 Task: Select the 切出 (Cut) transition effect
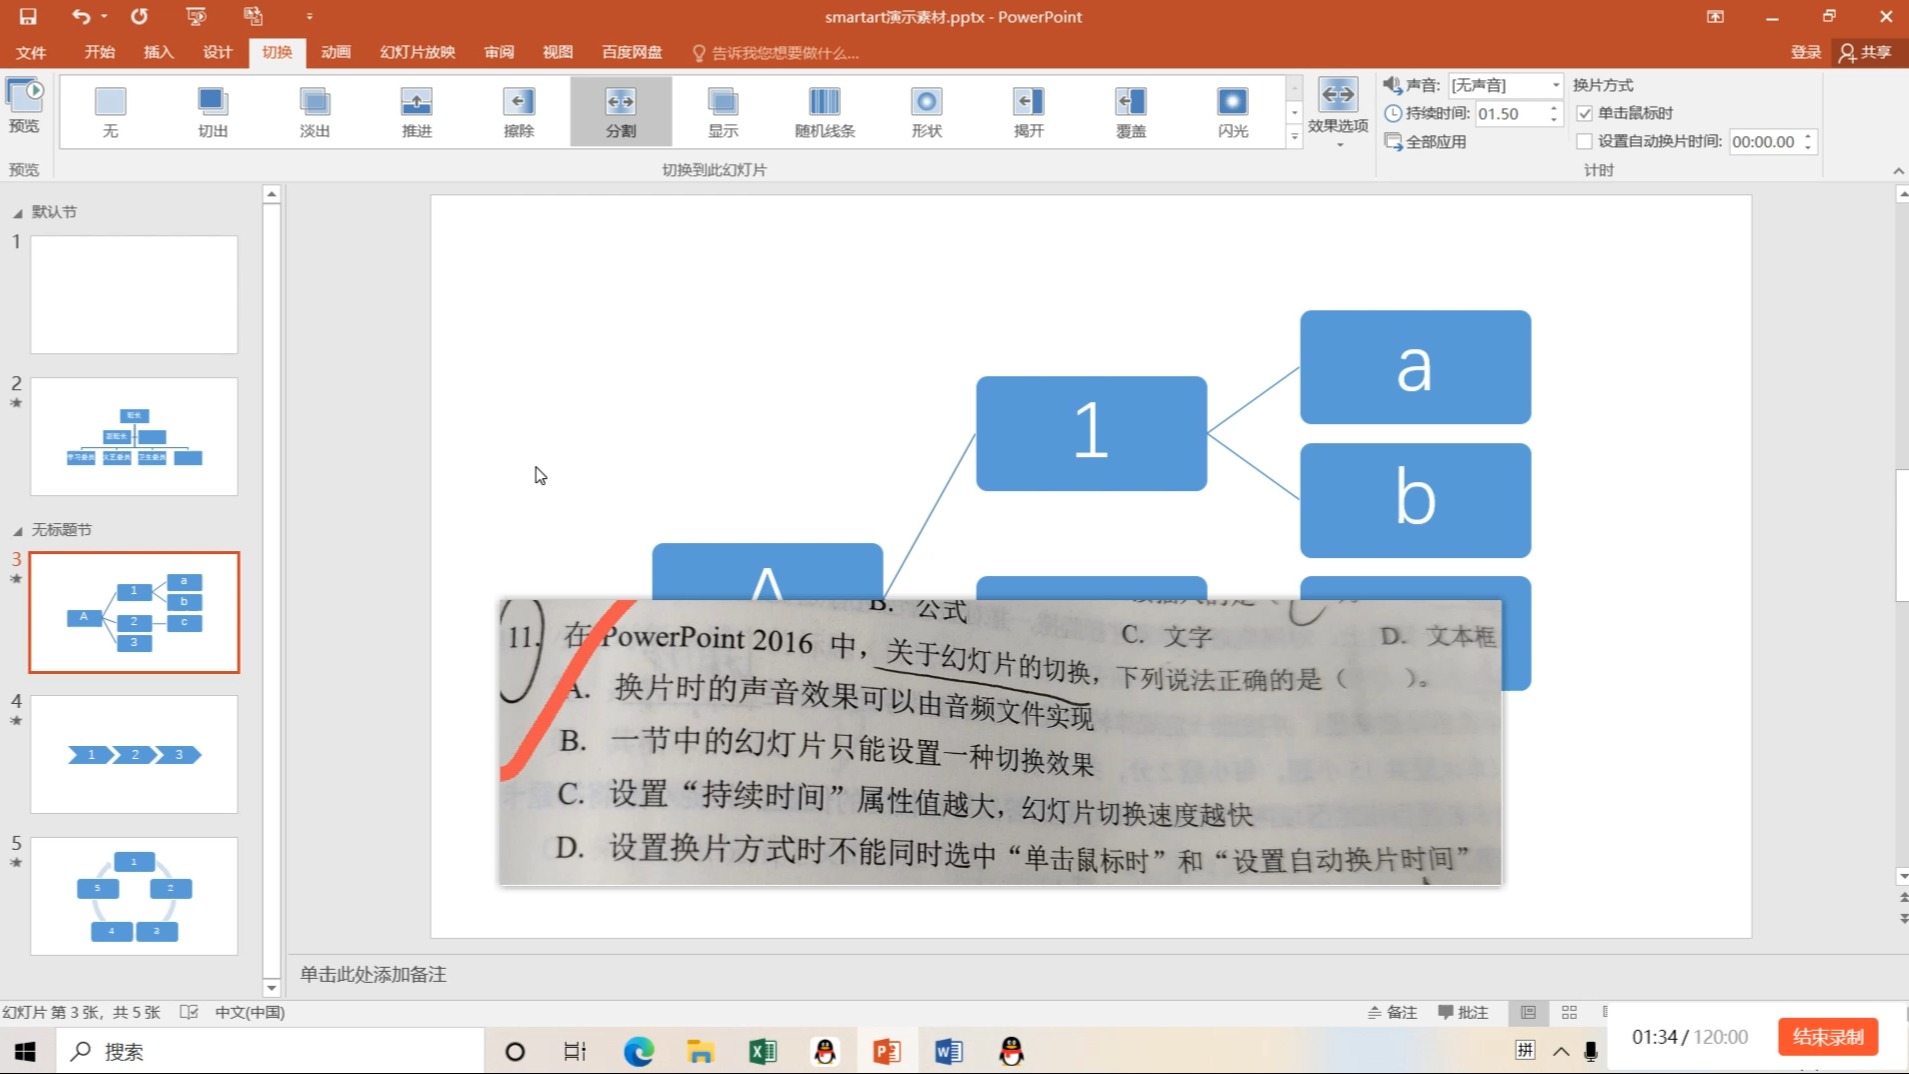(212, 111)
